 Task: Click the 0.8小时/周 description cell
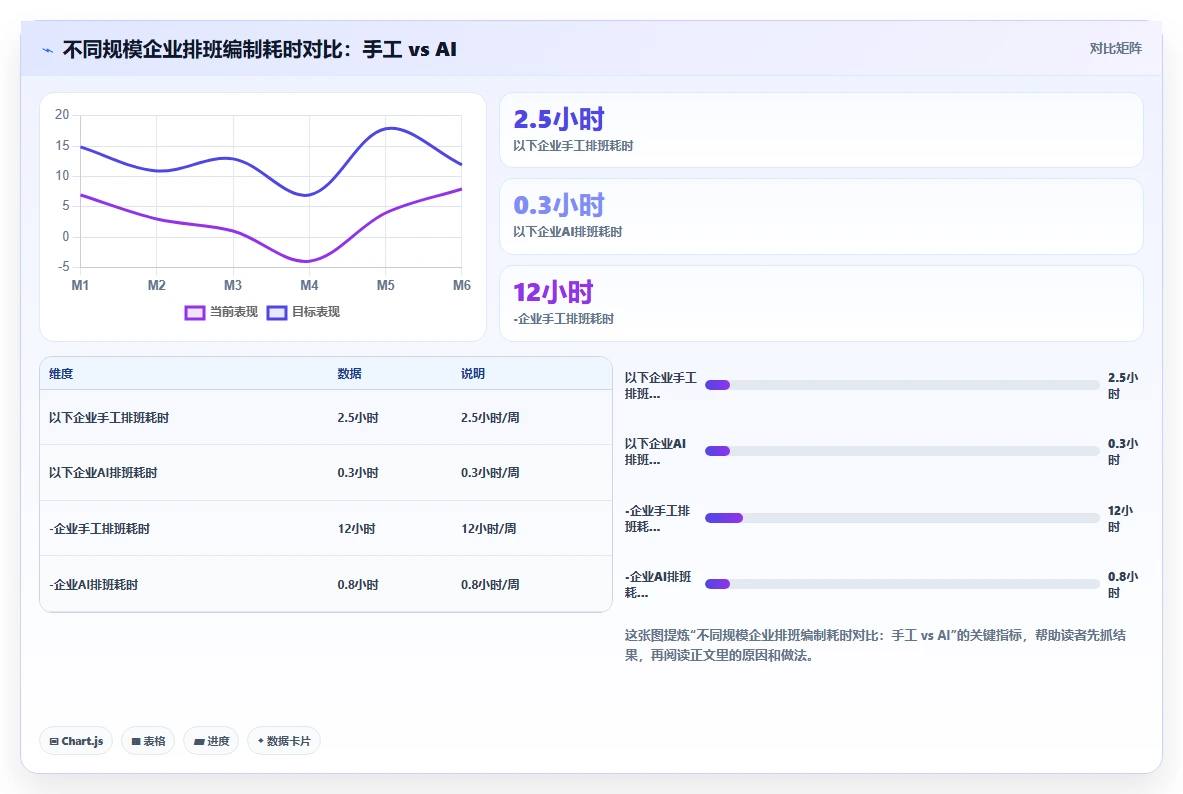(x=490, y=584)
